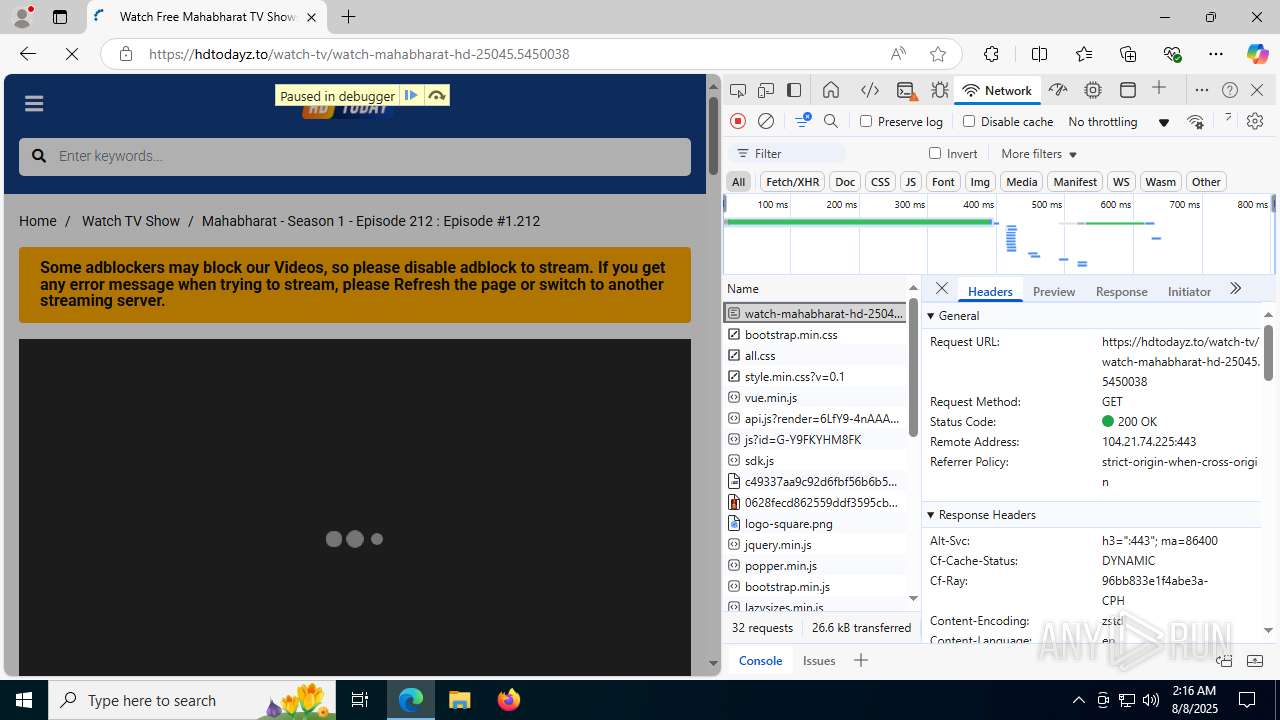Filter requests by CSS type

pyautogui.click(x=880, y=181)
